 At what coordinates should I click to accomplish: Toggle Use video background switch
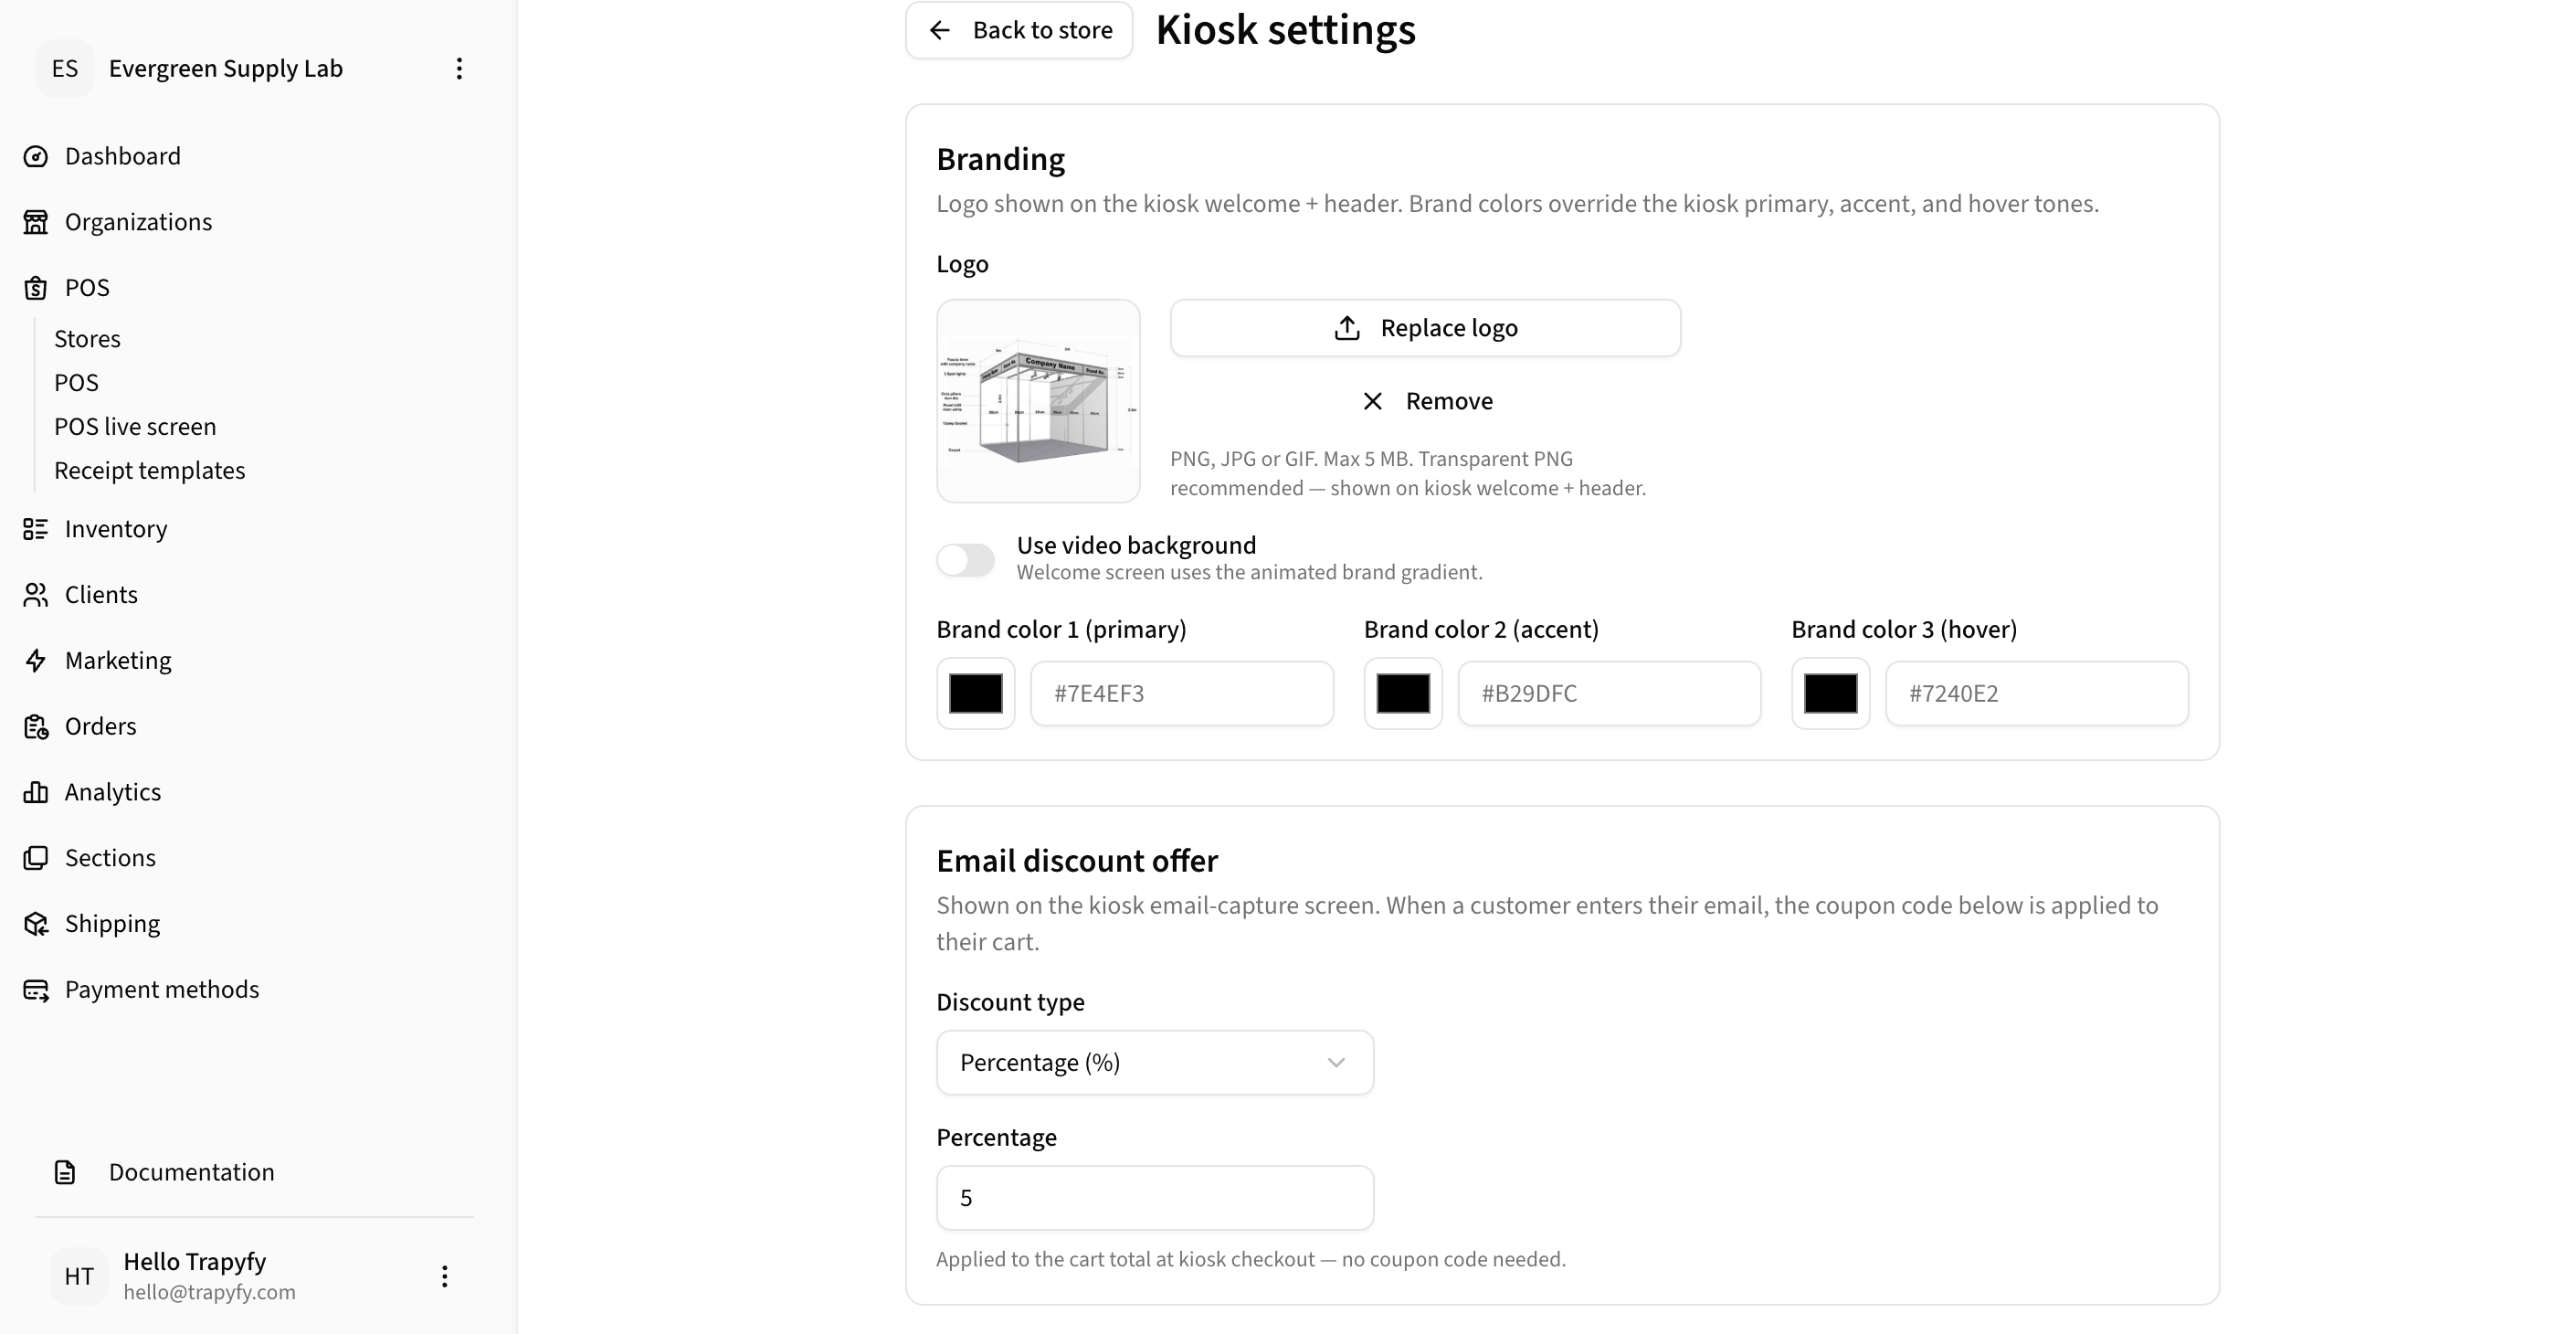point(966,560)
